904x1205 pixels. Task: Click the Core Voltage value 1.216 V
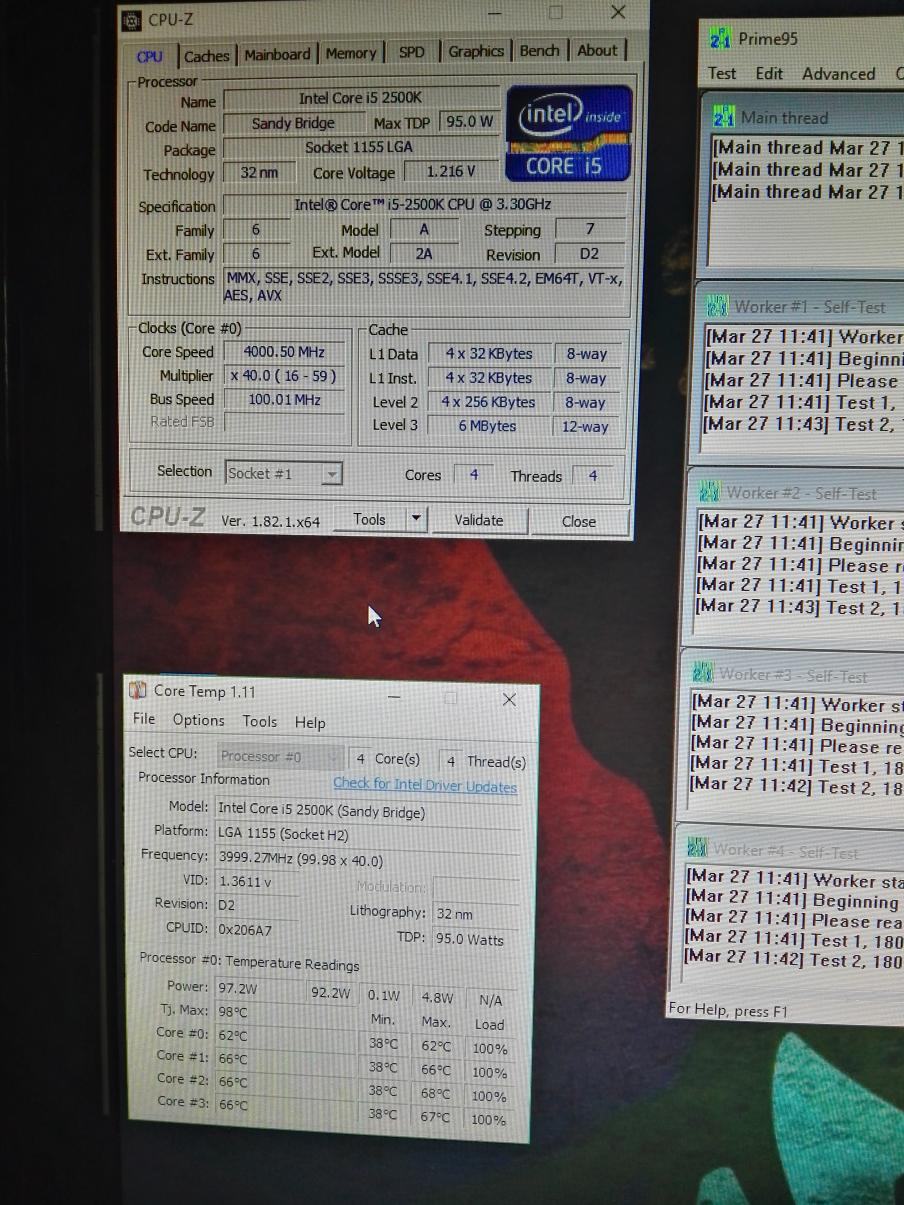451,171
